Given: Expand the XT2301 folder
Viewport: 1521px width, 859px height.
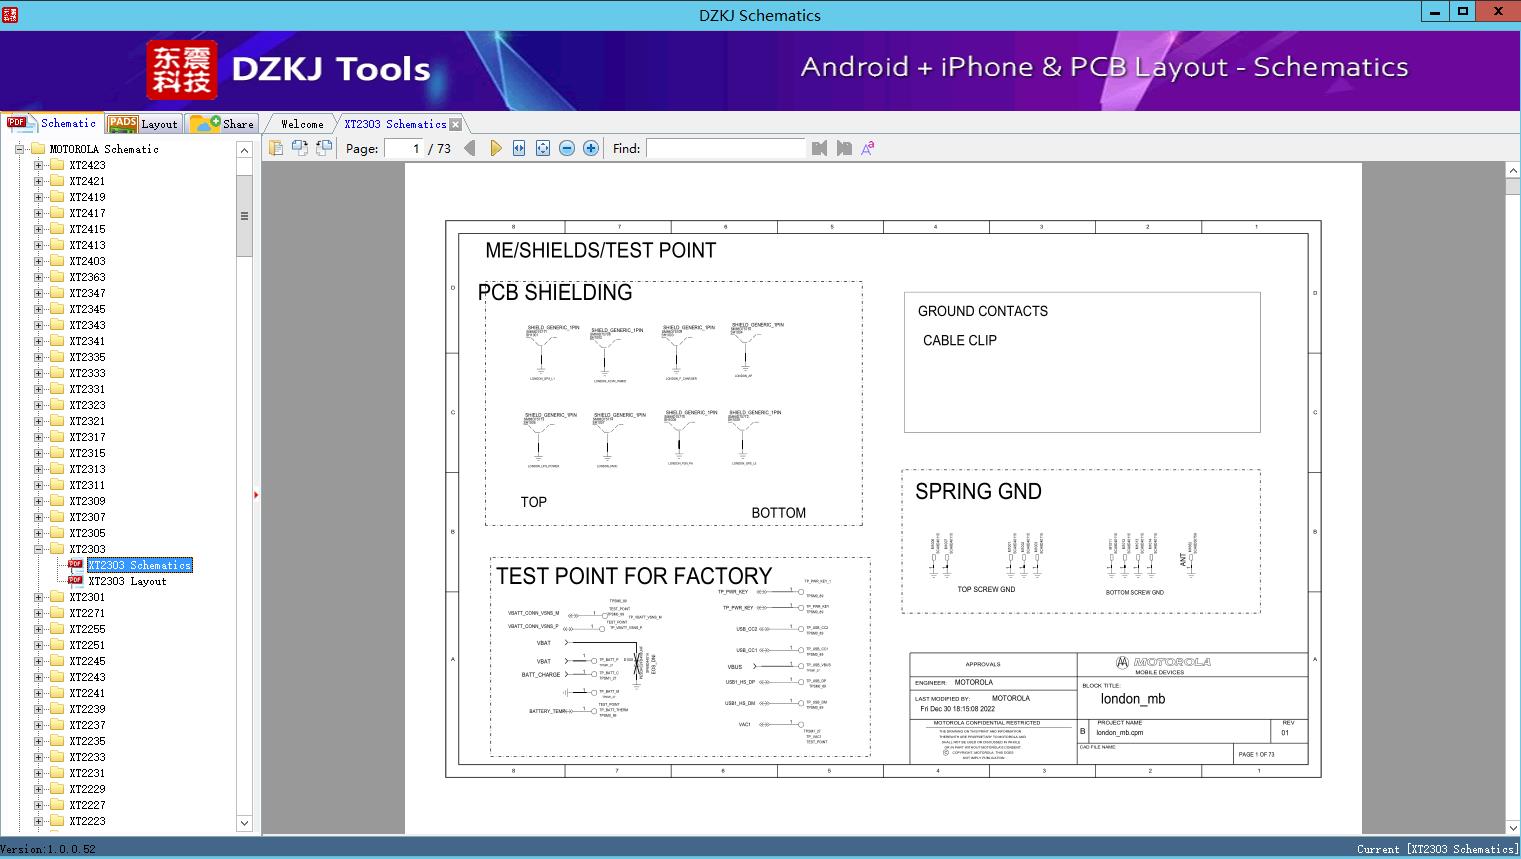Looking at the screenshot, I should coord(38,597).
